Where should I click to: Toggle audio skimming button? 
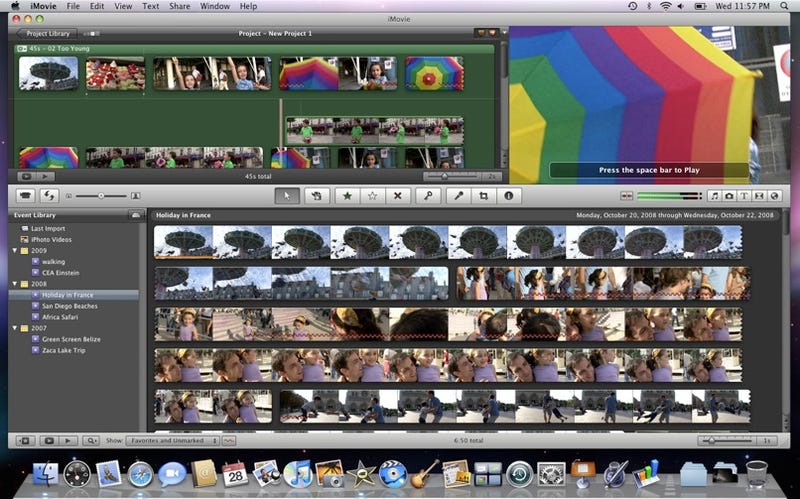pyautogui.click(x=627, y=196)
